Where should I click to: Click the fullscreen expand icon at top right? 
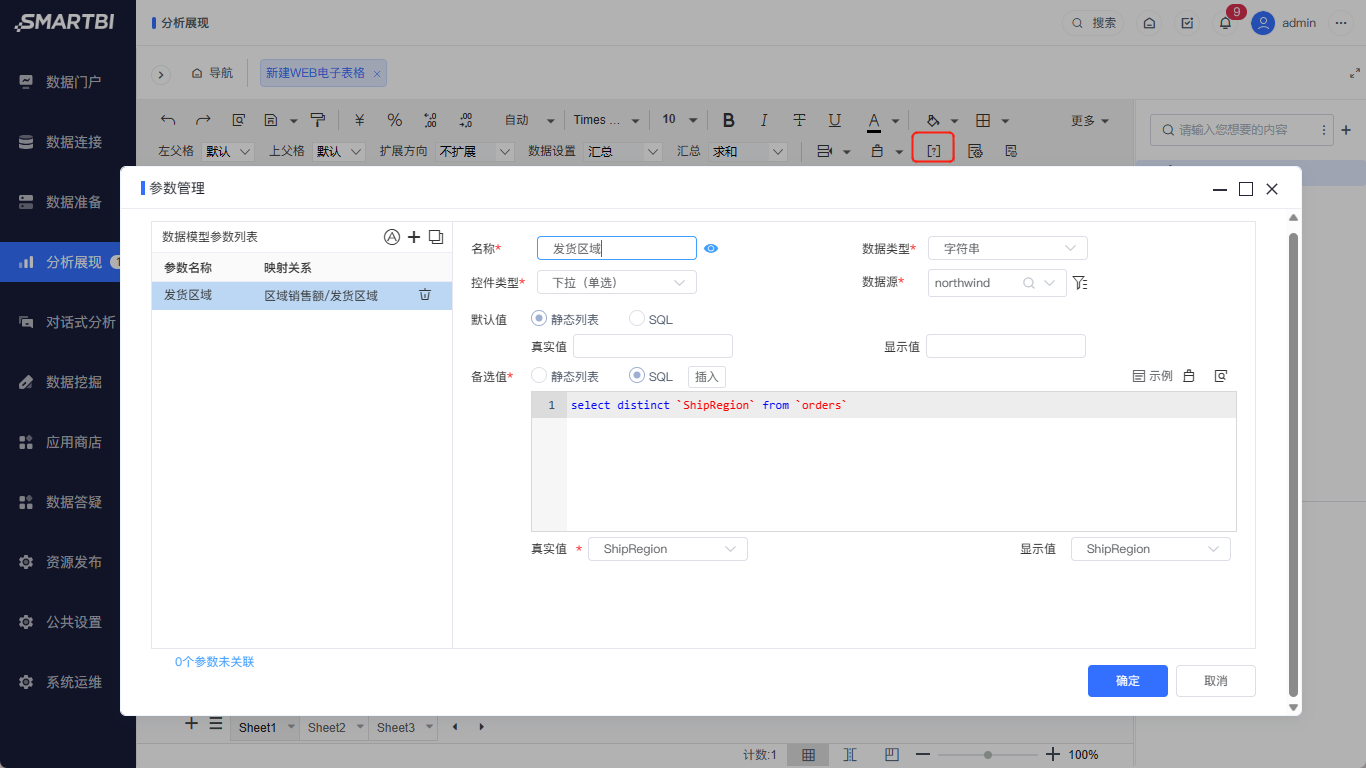tap(1355, 73)
